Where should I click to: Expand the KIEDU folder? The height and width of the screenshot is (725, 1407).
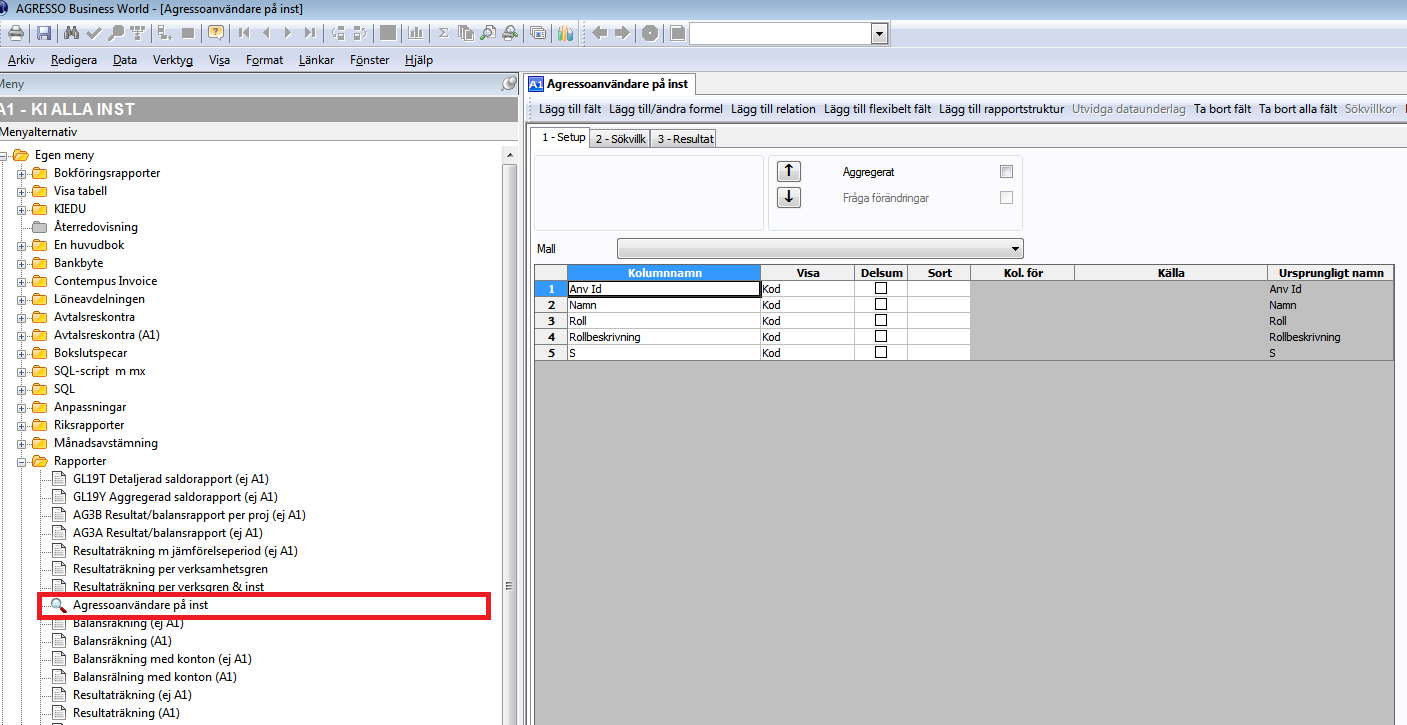(x=22, y=209)
